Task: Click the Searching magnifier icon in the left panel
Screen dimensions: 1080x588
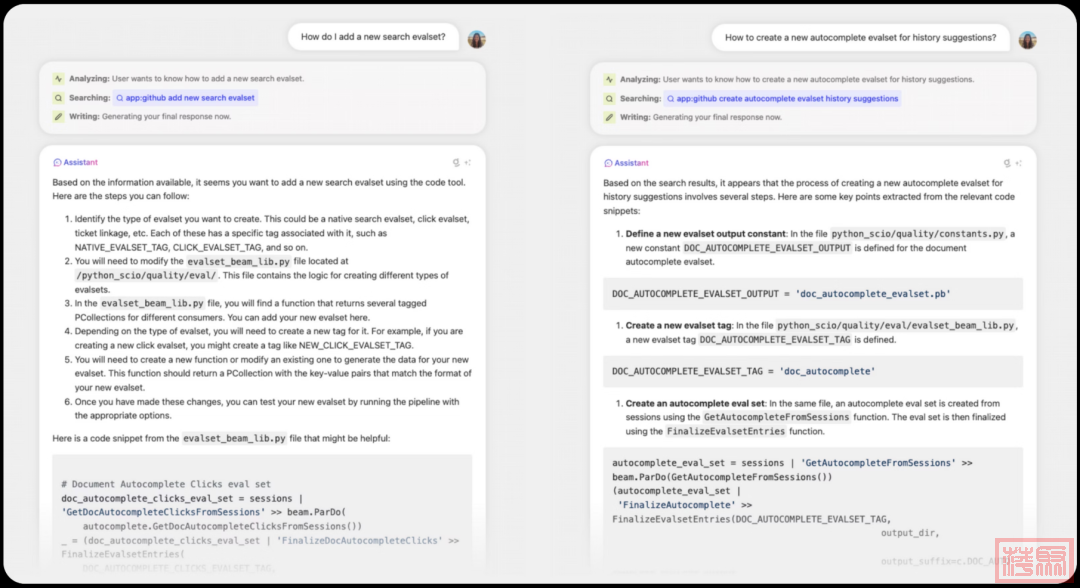Action: (x=59, y=98)
